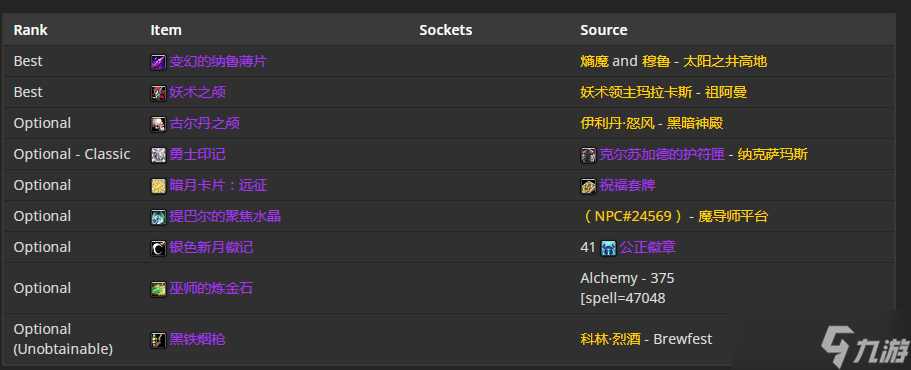Click the 巫师的炼金石 item icon

(x=158, y=289)
